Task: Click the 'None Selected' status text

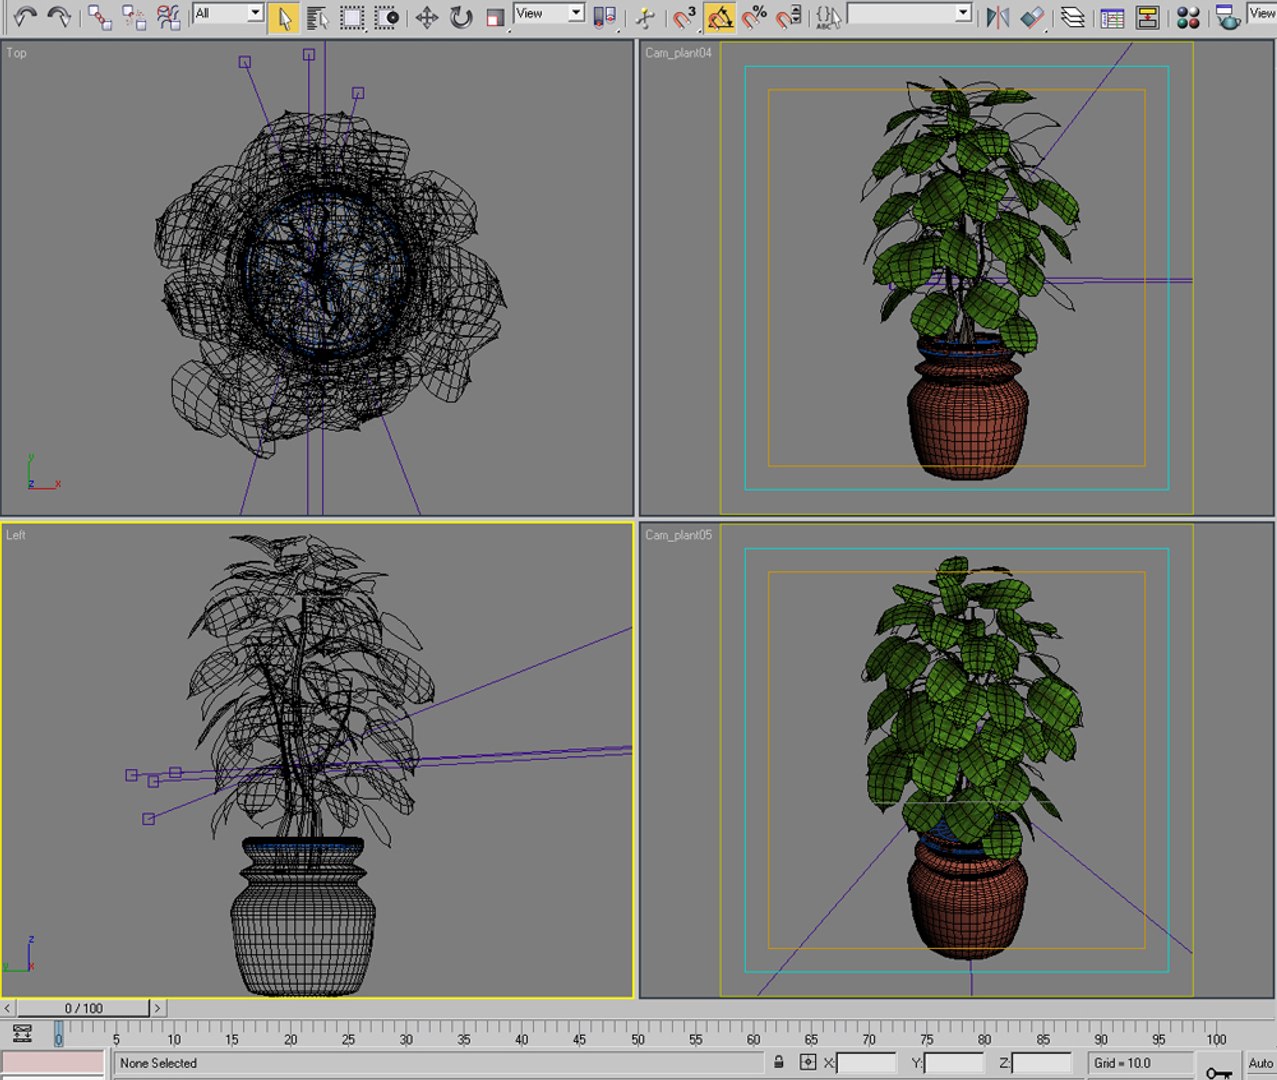Action: (158, 1063)
